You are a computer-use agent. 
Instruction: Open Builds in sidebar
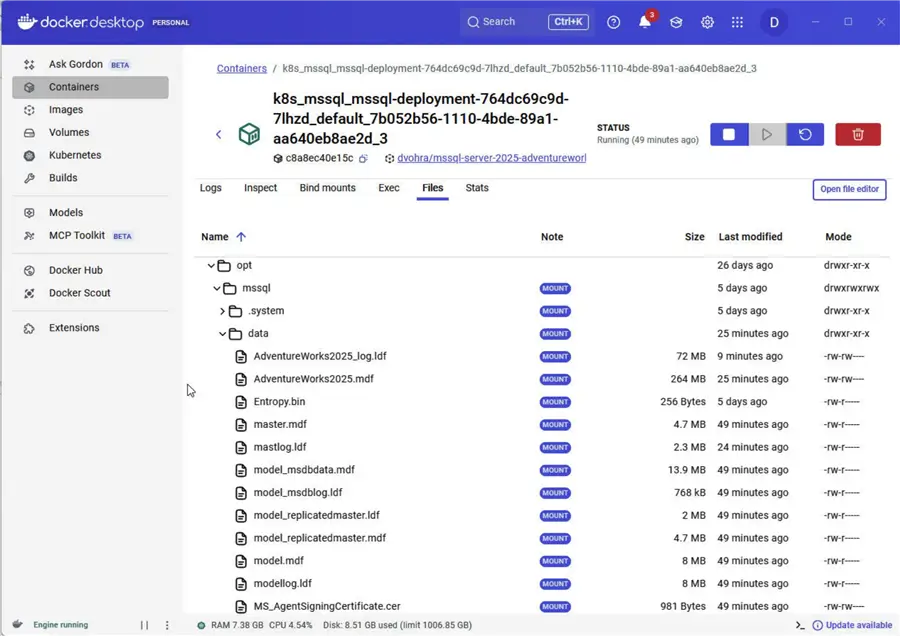90,178
